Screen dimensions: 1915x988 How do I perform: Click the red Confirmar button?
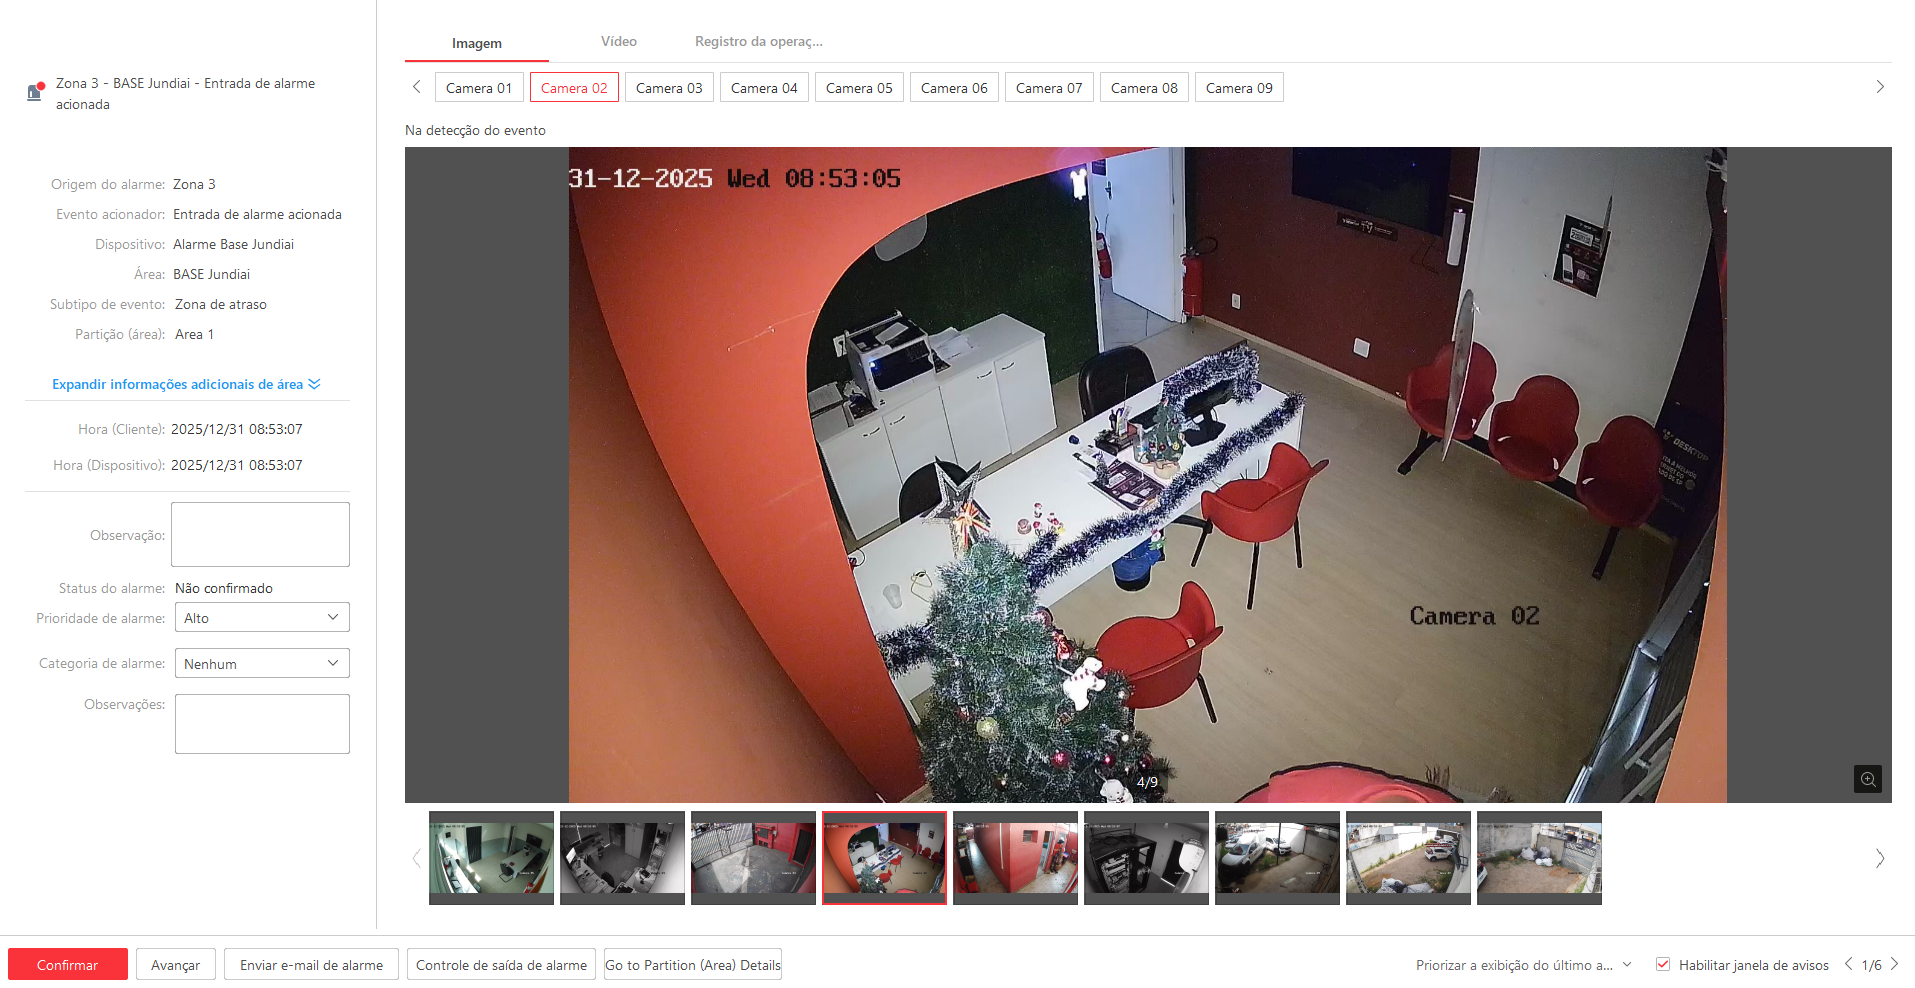[68, 965]
